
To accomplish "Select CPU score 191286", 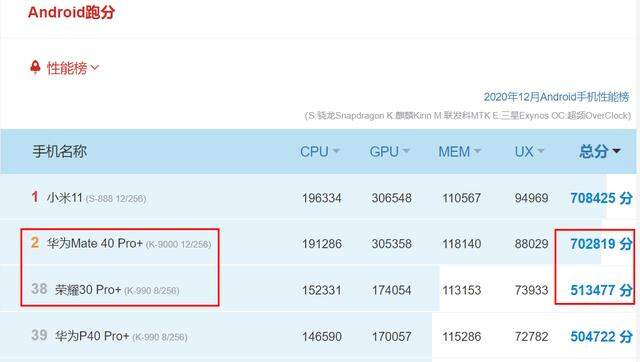I will (x=322, y=244).
